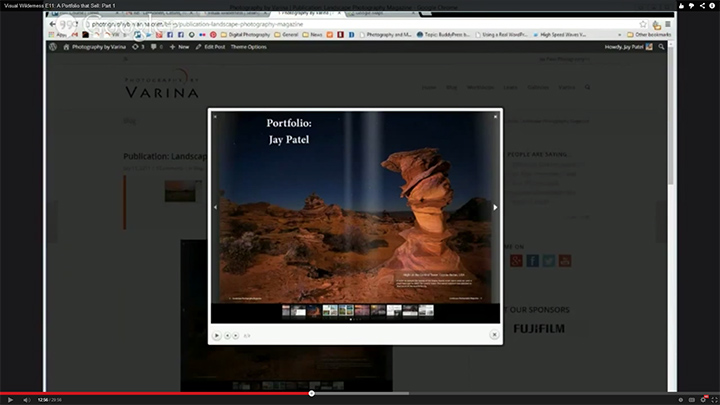
Task: Open the Pinterest bookmark icon
Action: (213, 34)
